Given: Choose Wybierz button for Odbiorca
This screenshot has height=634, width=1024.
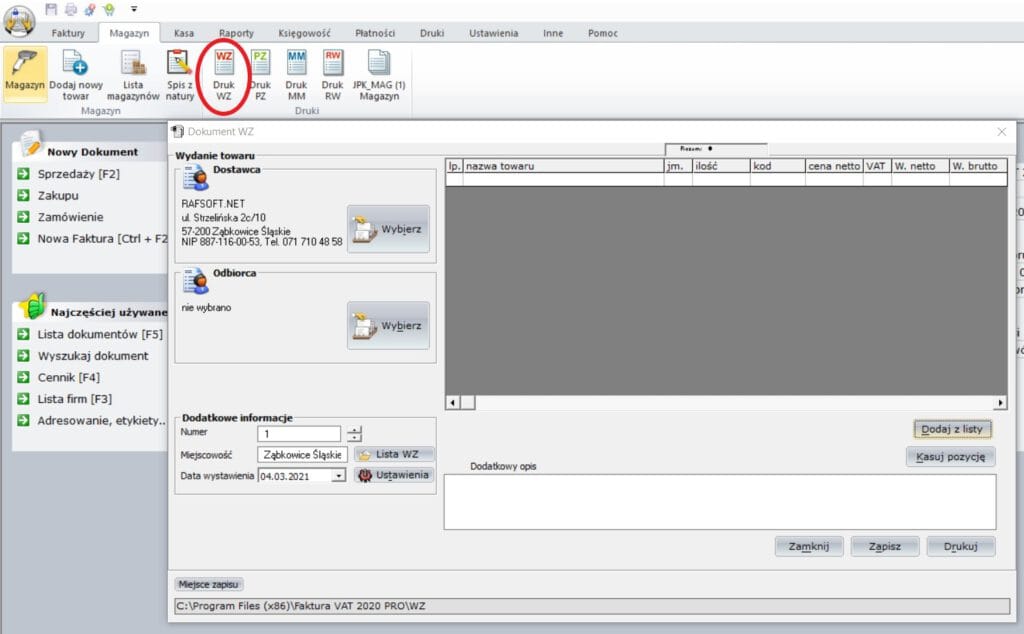Looking at the screenshot, I should [x=388, y=326].
